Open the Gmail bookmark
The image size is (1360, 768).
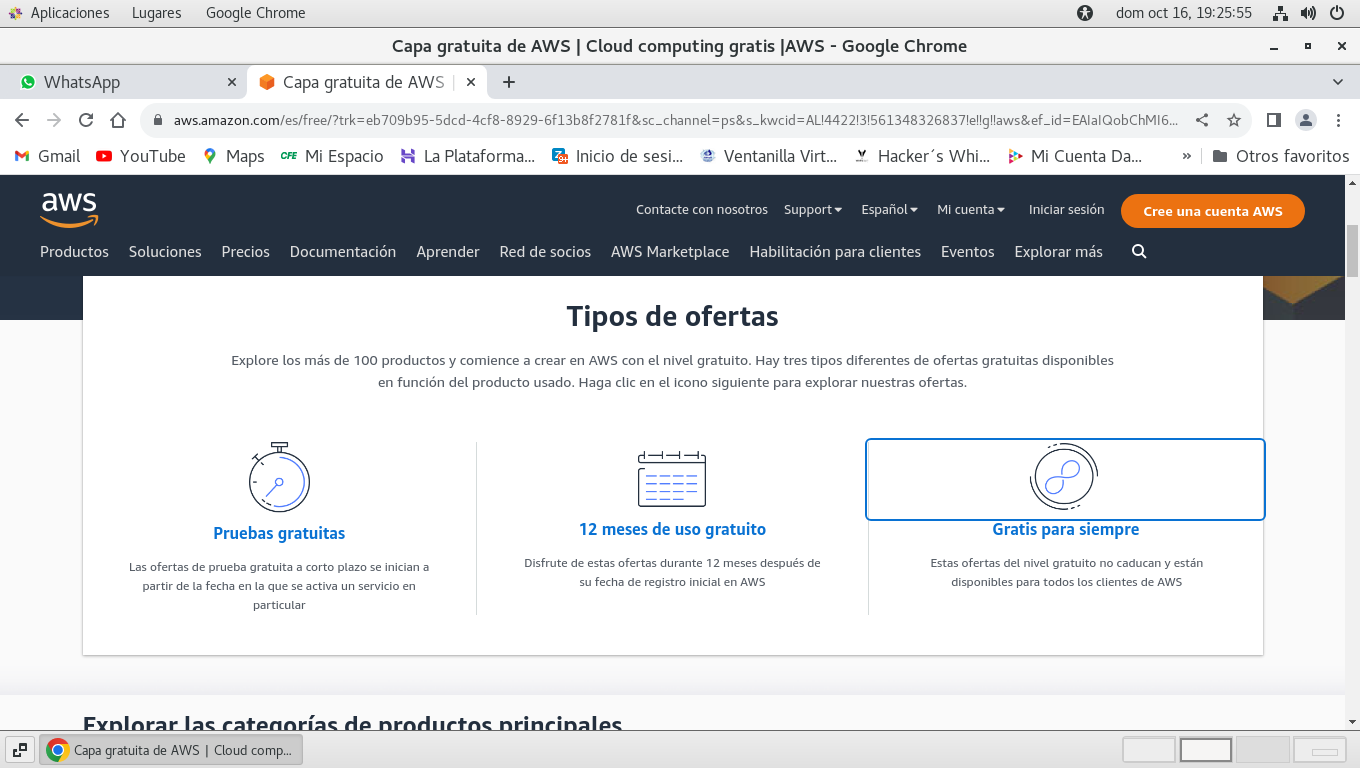coord(47,156)
